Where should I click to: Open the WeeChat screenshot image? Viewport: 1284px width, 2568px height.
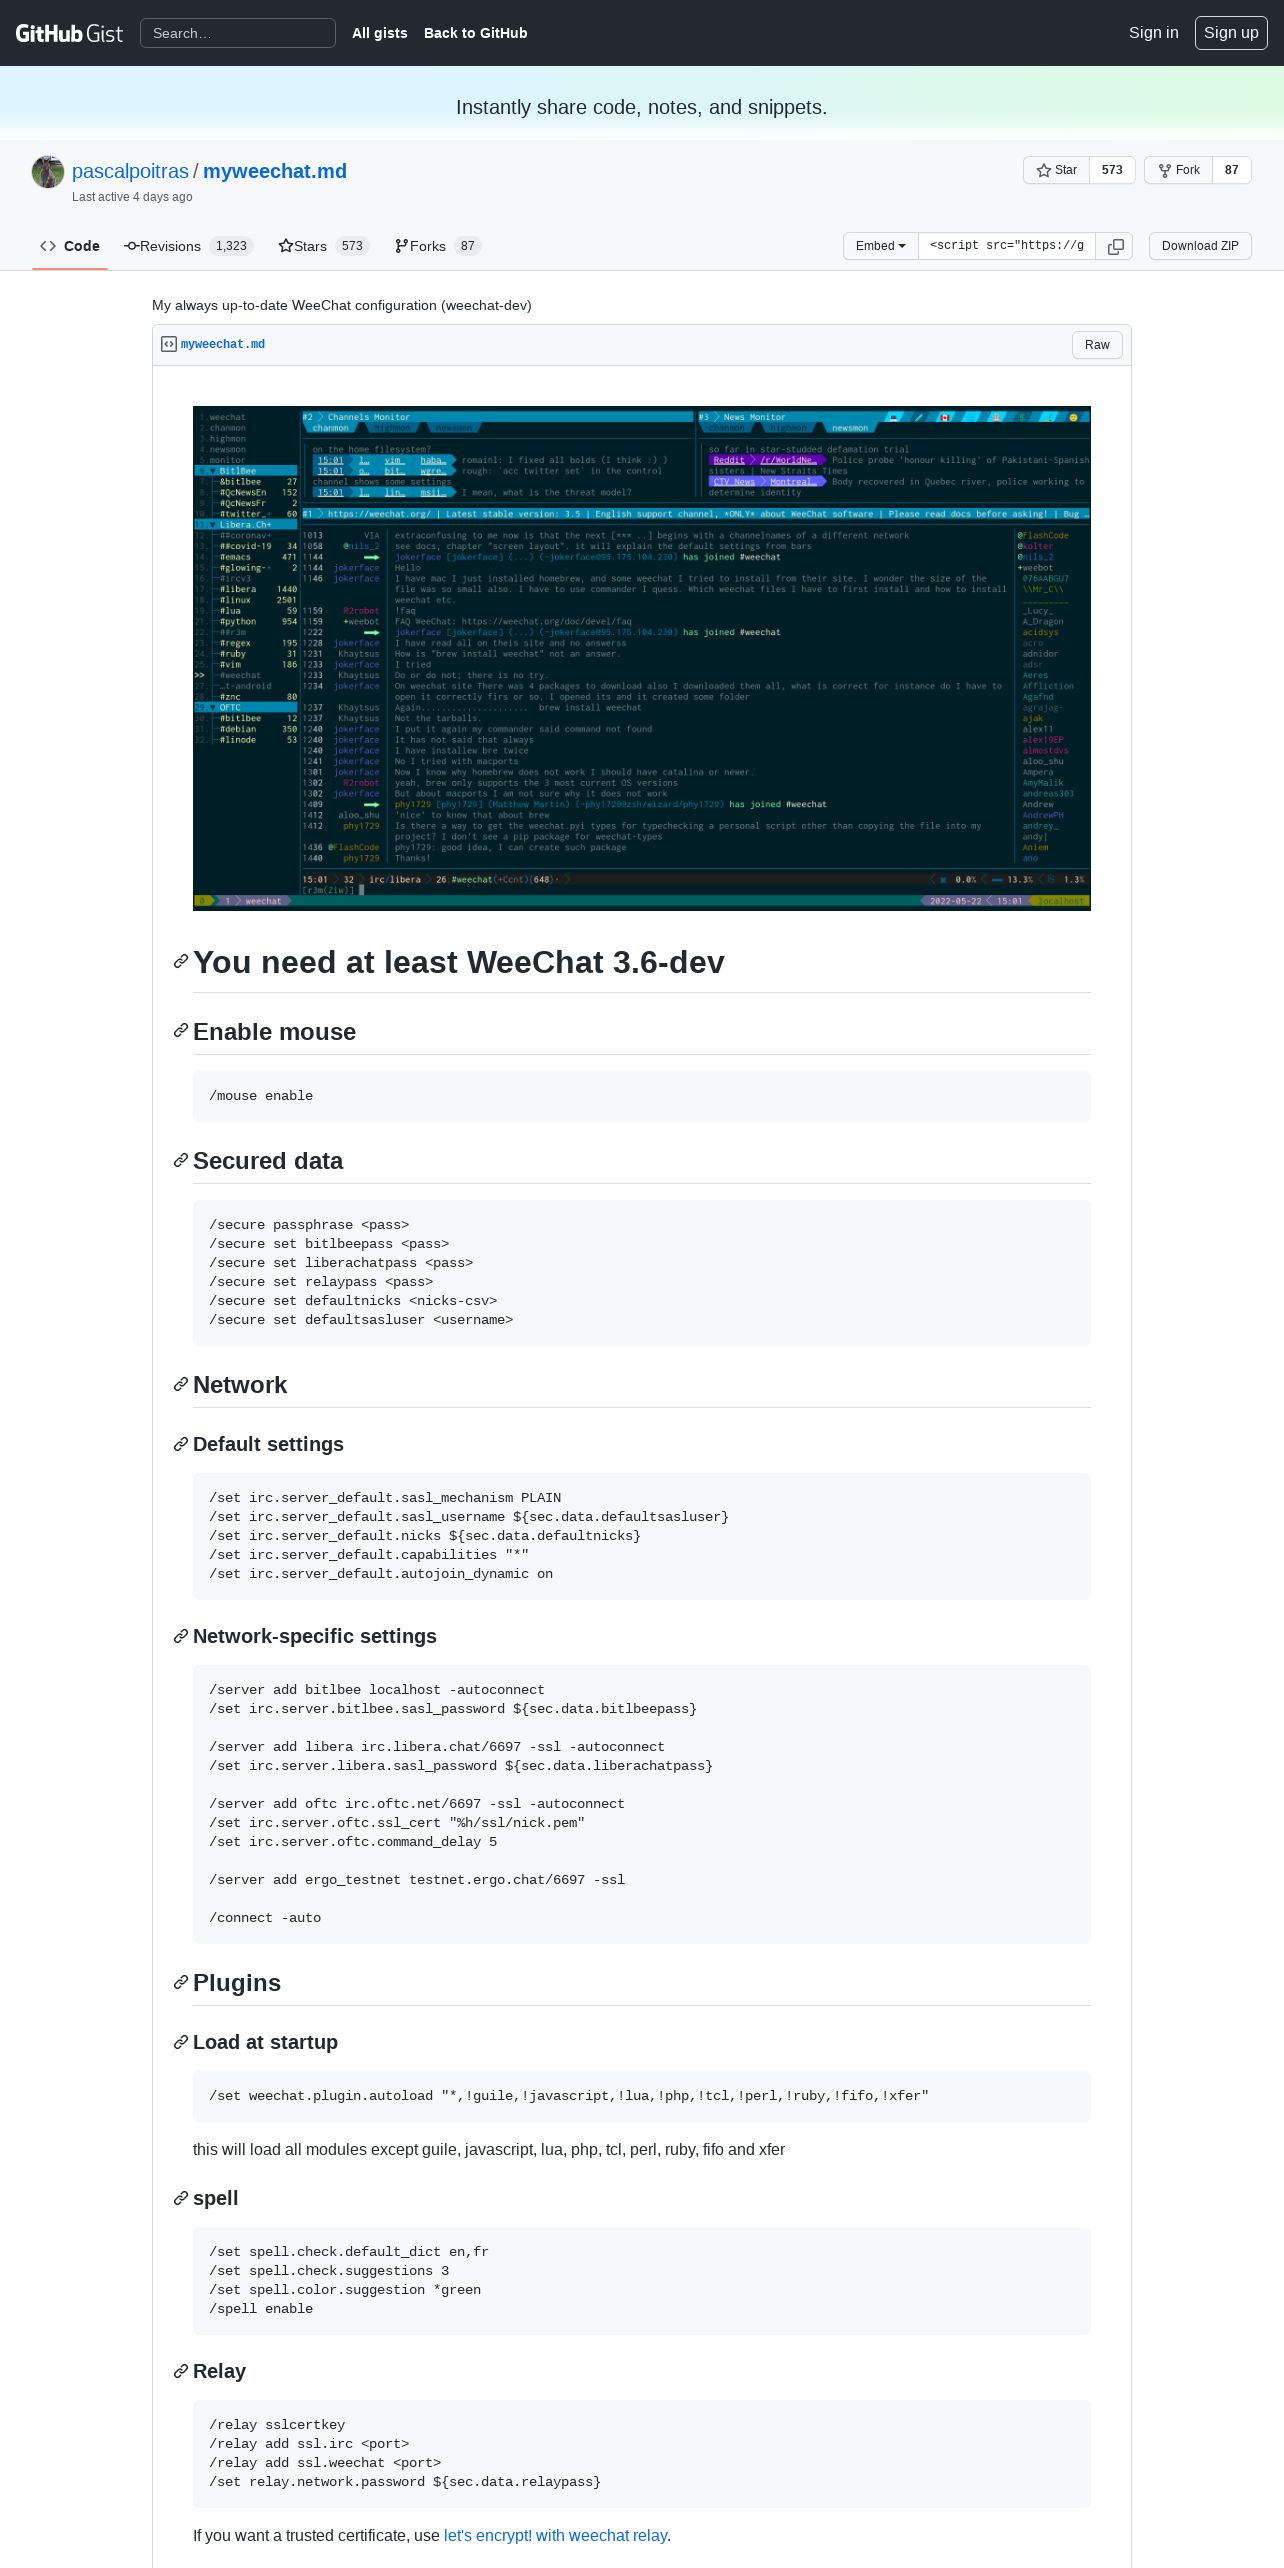[x=642, y=658]
